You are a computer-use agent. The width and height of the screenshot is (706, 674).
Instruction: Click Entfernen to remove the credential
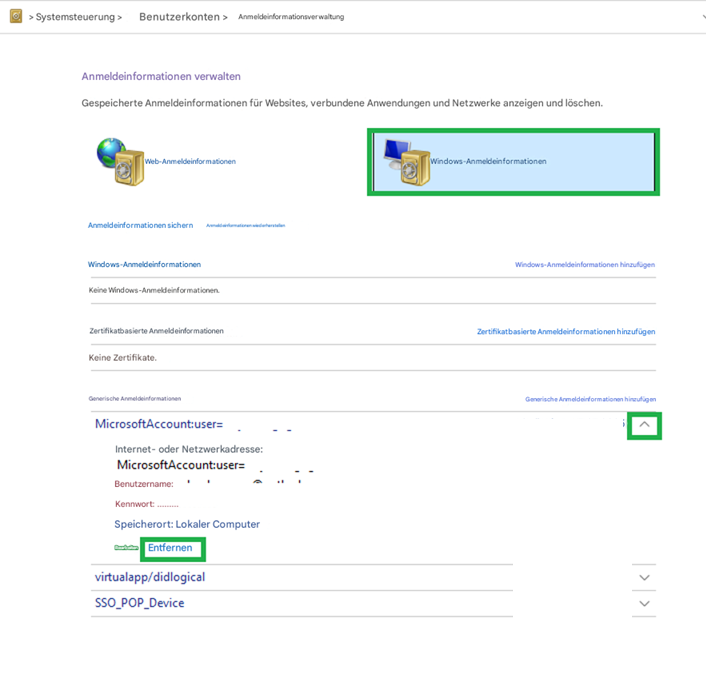coord(170,547)
